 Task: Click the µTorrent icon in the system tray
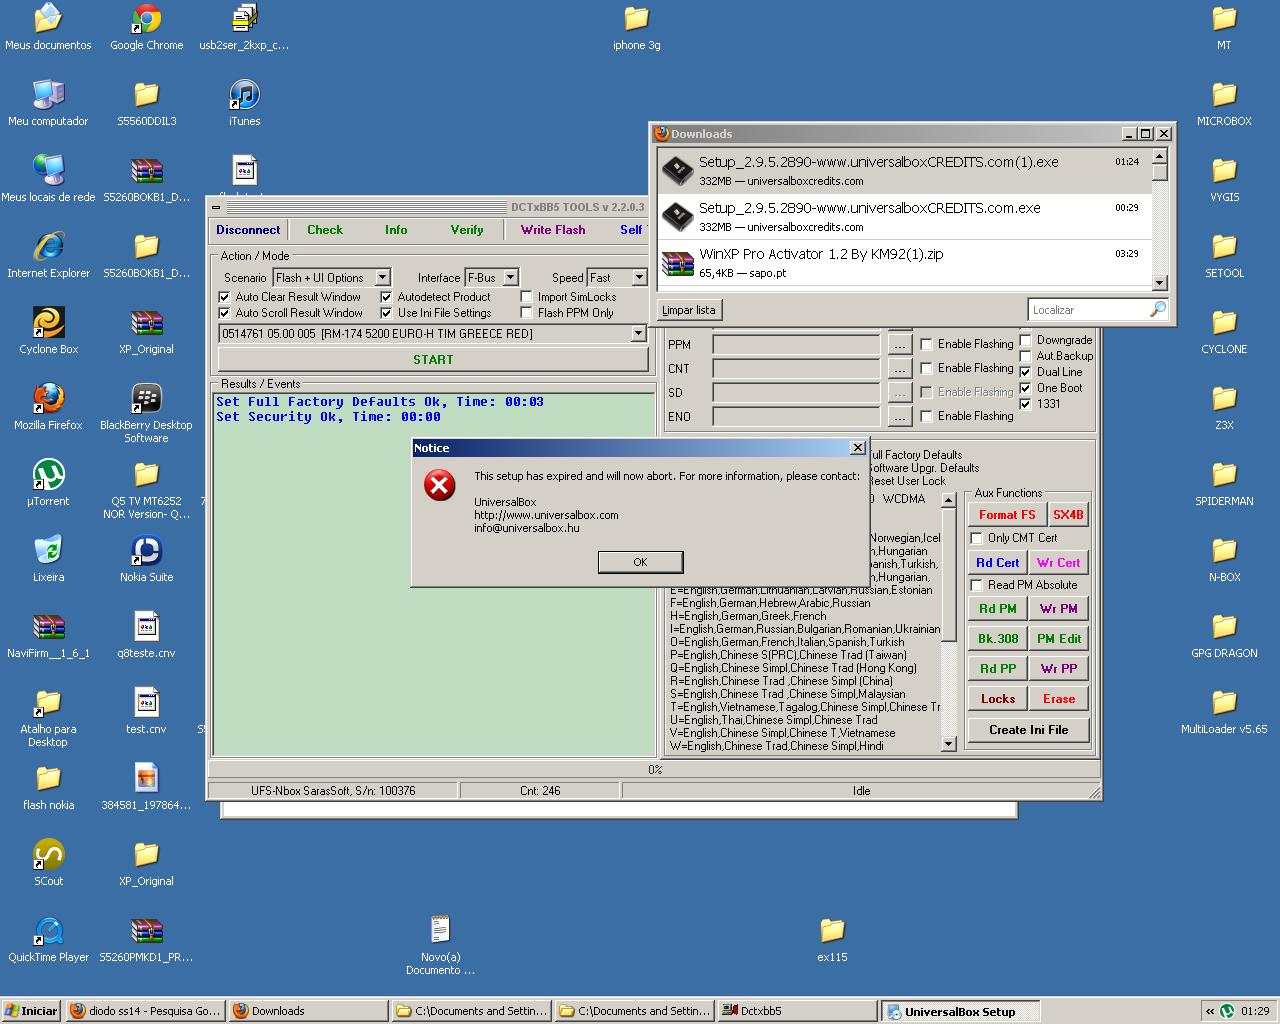click(x=1227, y=1011)
